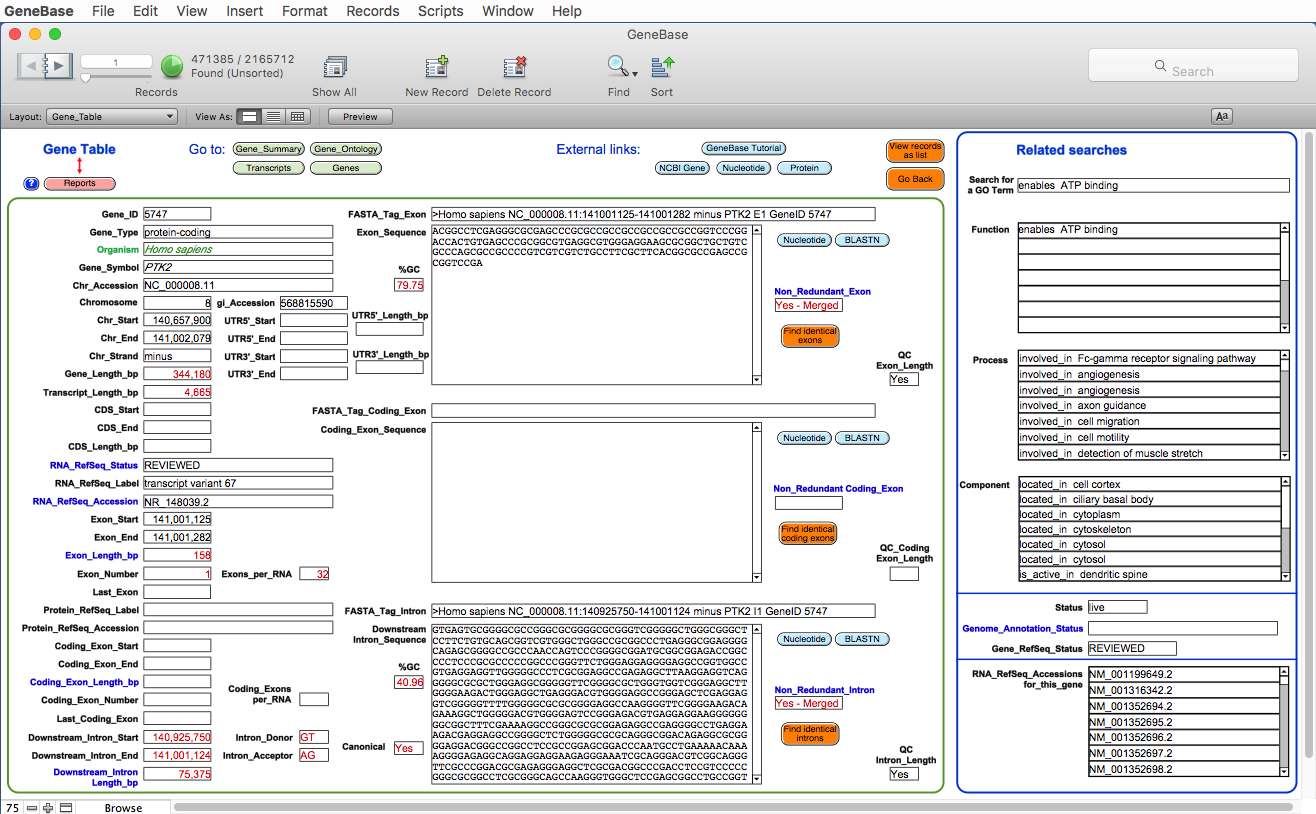Open the Find options dropdown arrow

[x=635, y=73]
